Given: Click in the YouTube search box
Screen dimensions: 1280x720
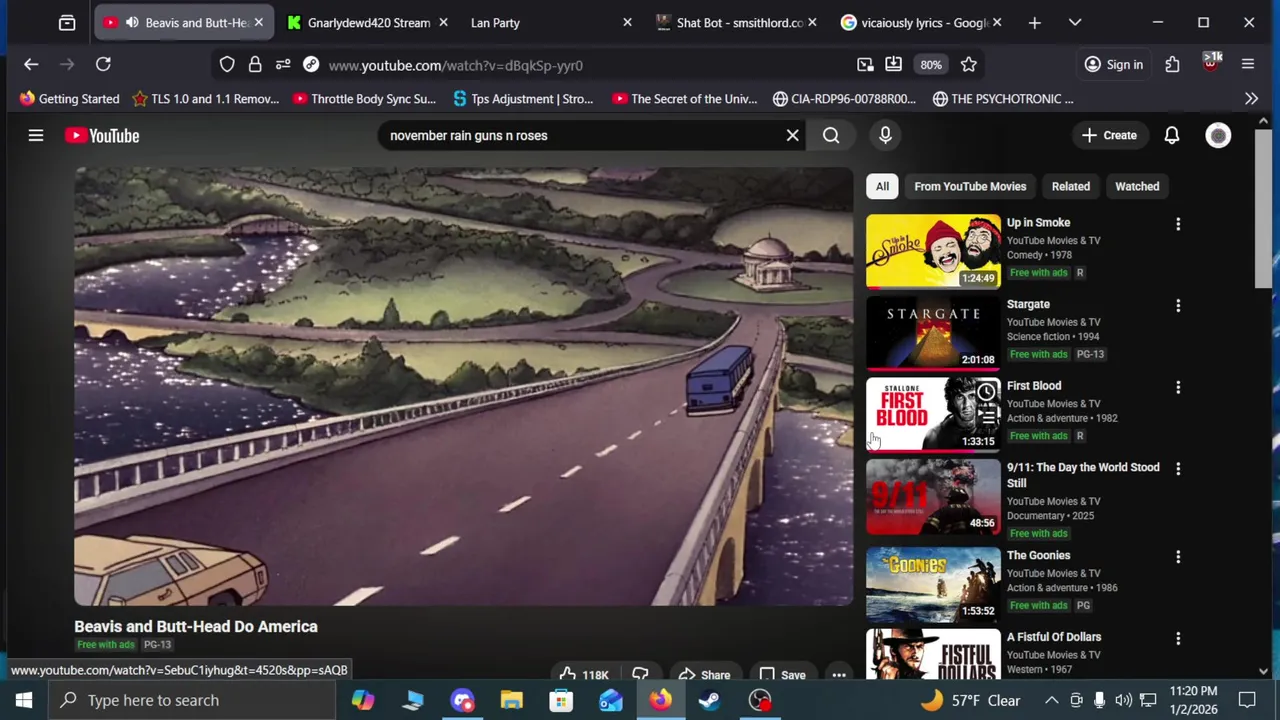Looking at the screenshot, I should tap(580, 135).
